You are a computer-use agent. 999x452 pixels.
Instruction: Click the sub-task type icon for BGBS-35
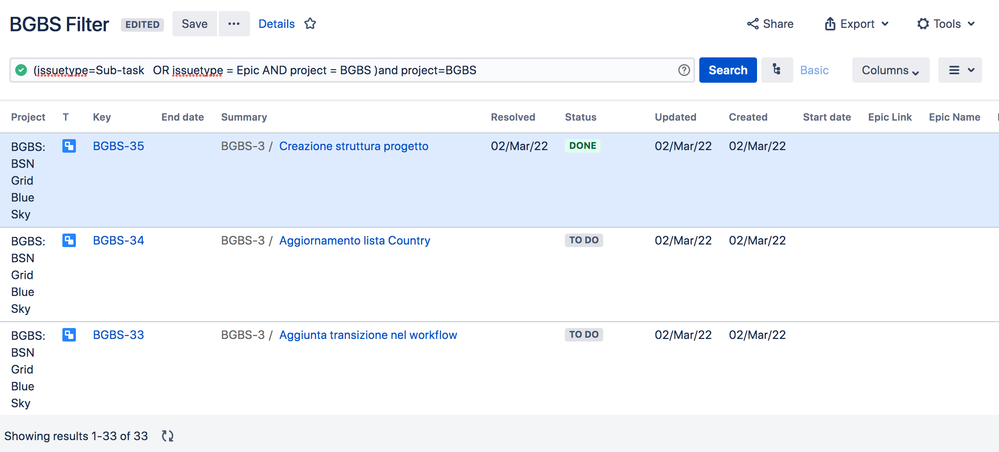[x=69, y=146]
